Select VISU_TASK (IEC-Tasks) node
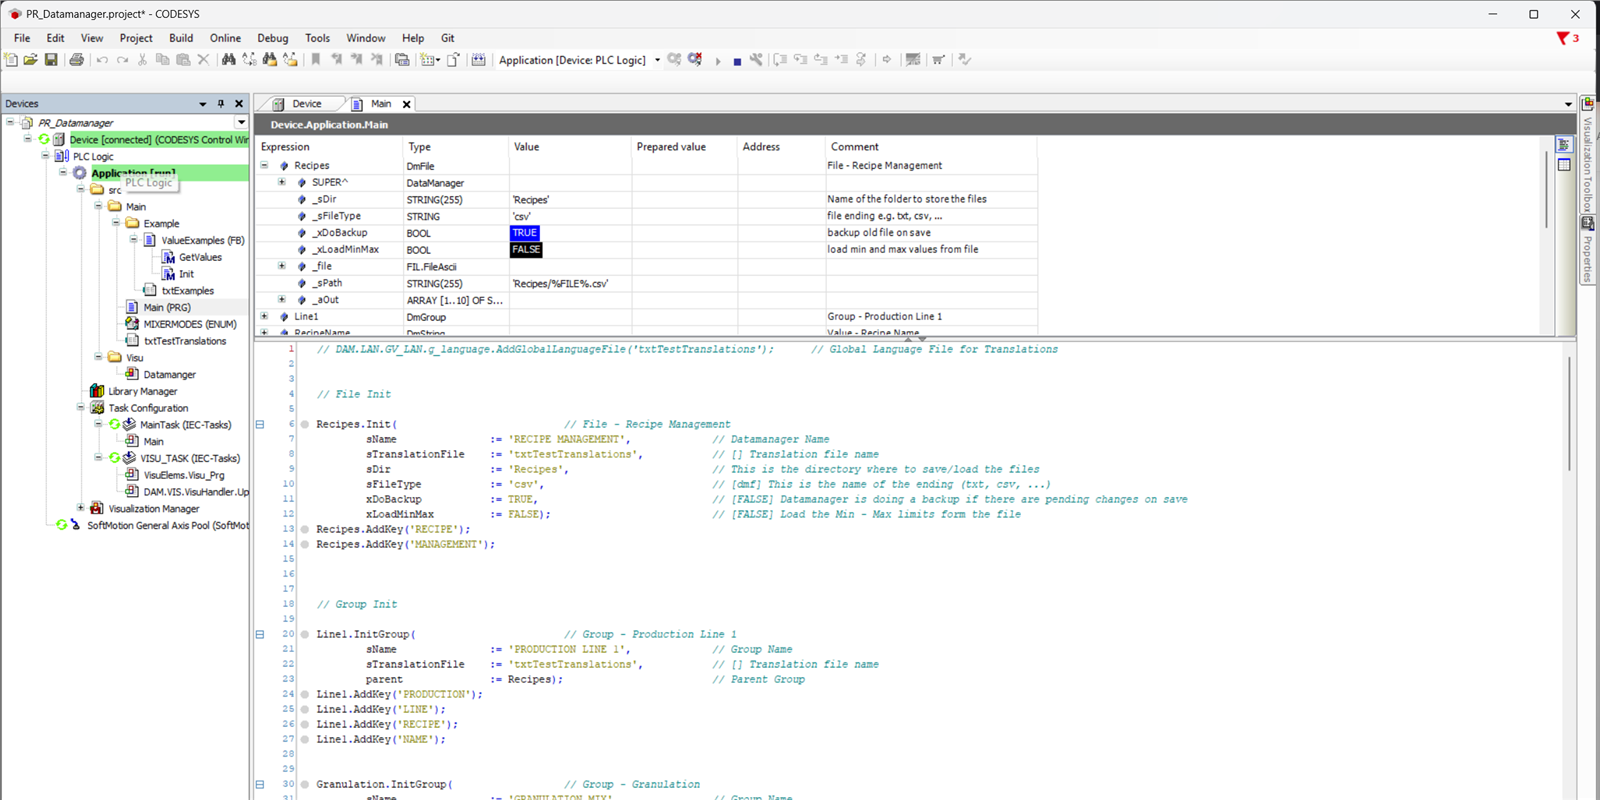This screenshot has height=800, width=1600. pyautogui.click(x=190, y=458)
